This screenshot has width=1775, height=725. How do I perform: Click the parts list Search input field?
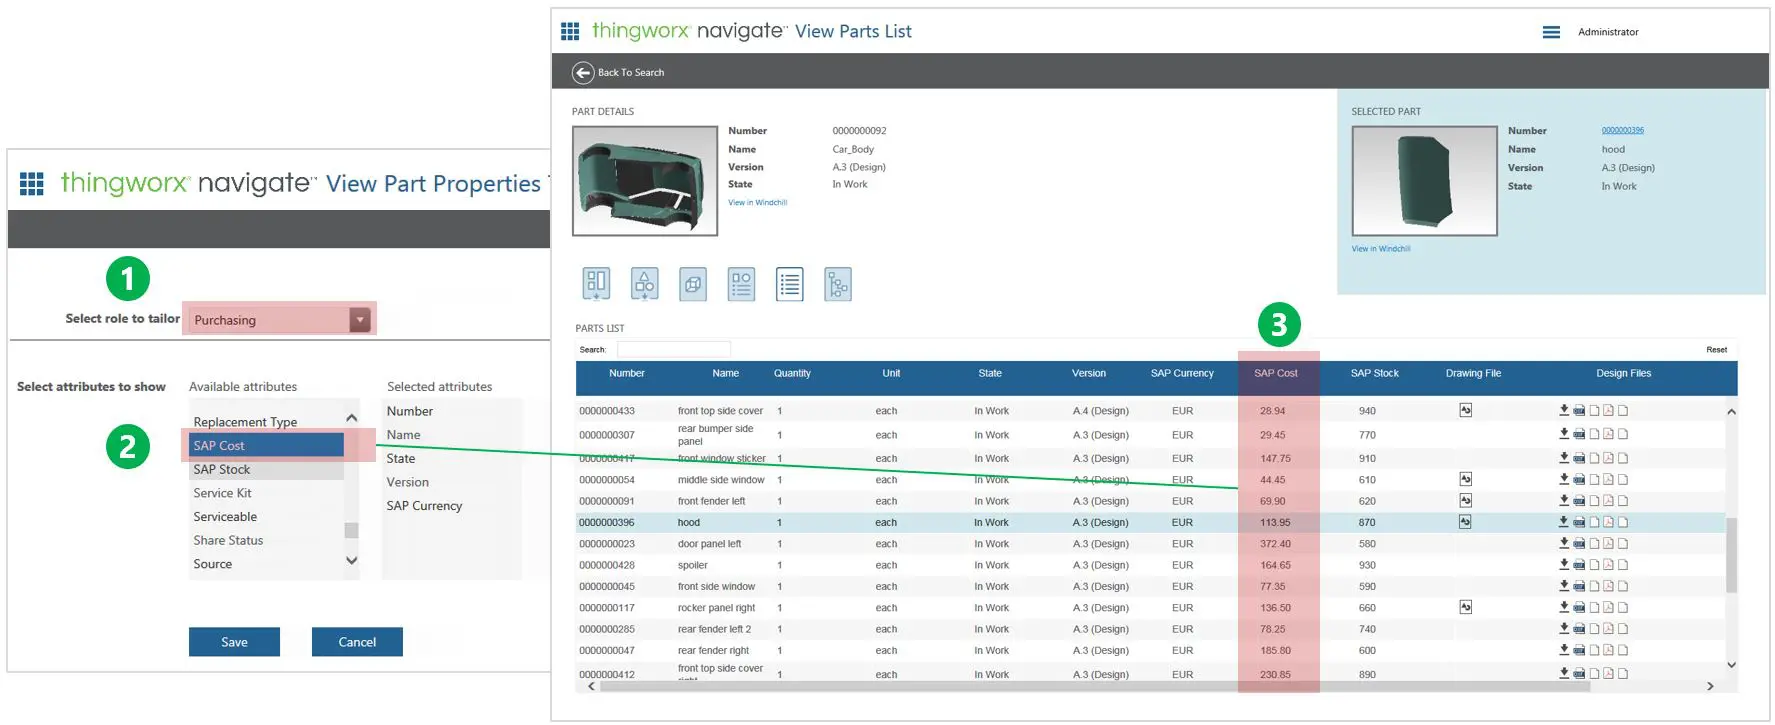point(673,349)
